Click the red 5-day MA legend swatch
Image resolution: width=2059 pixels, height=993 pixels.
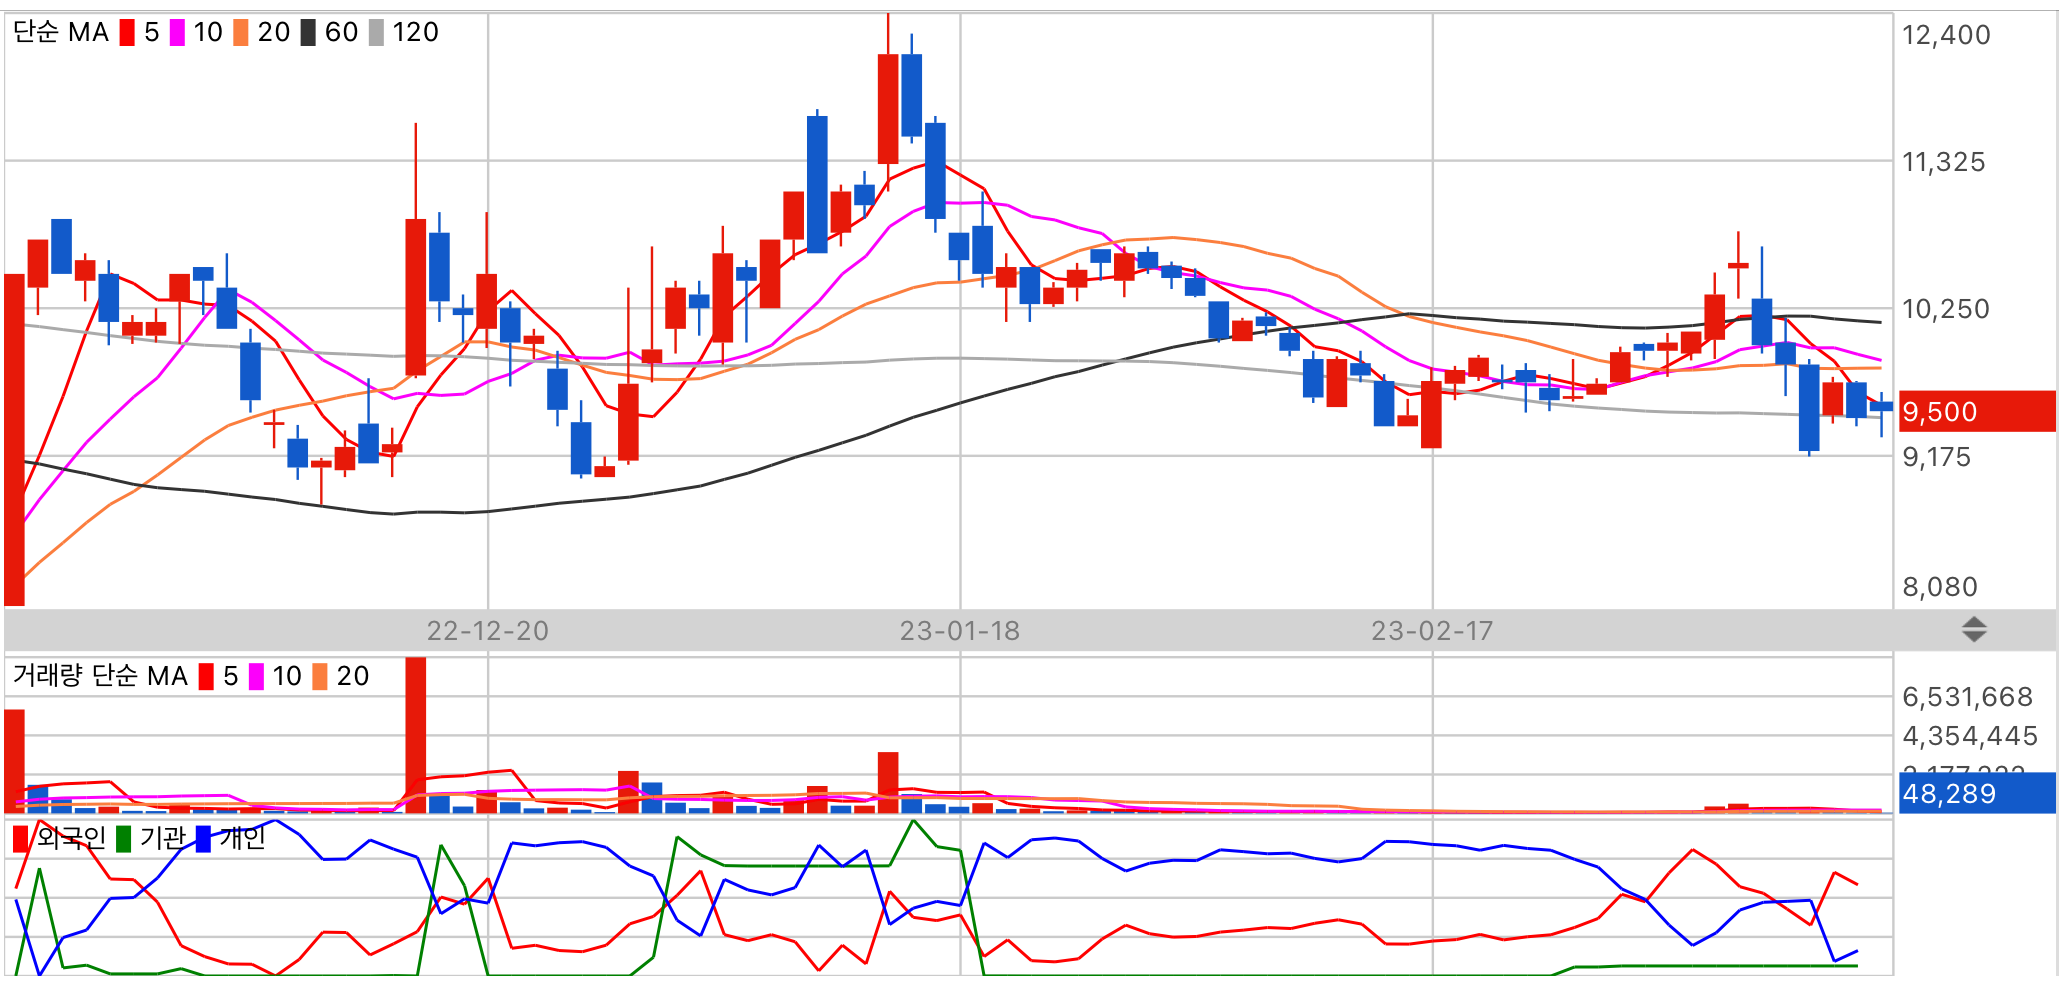(127, 33)
